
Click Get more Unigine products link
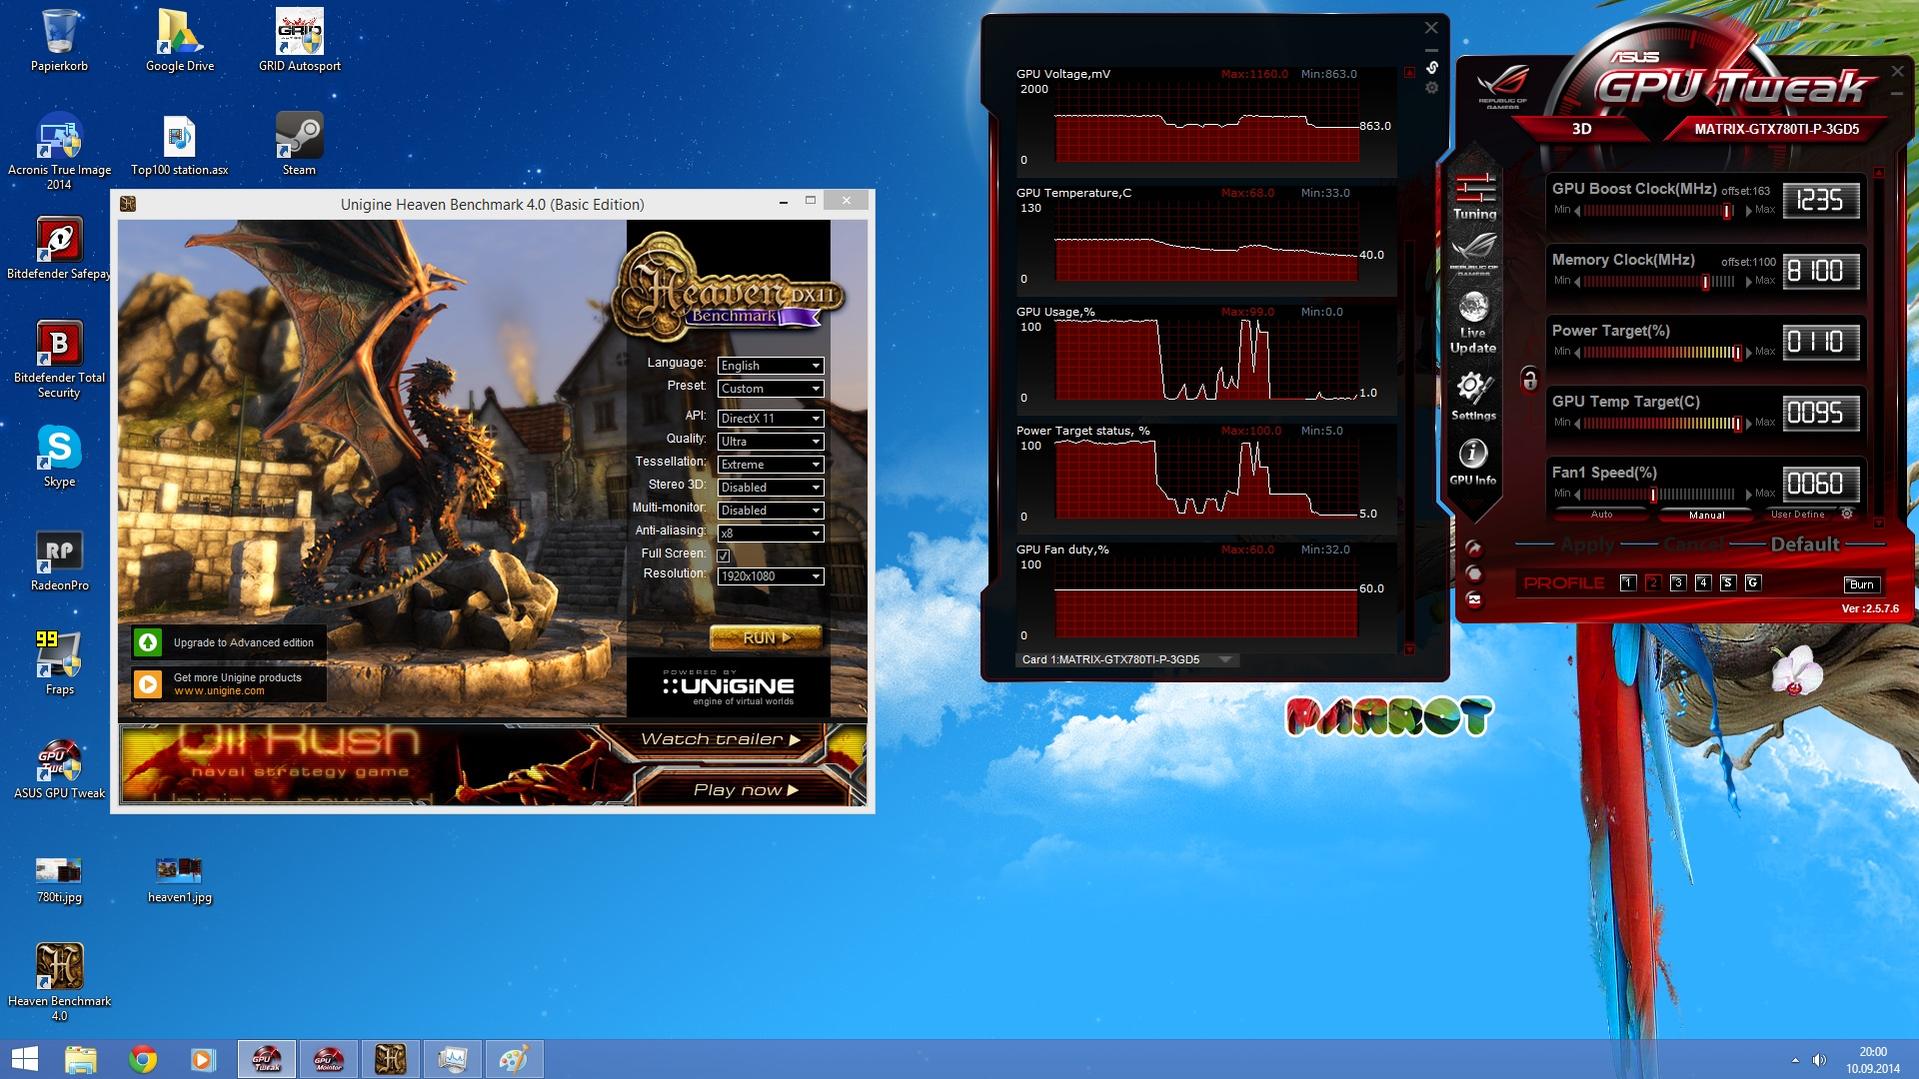(x=228, y=684)
